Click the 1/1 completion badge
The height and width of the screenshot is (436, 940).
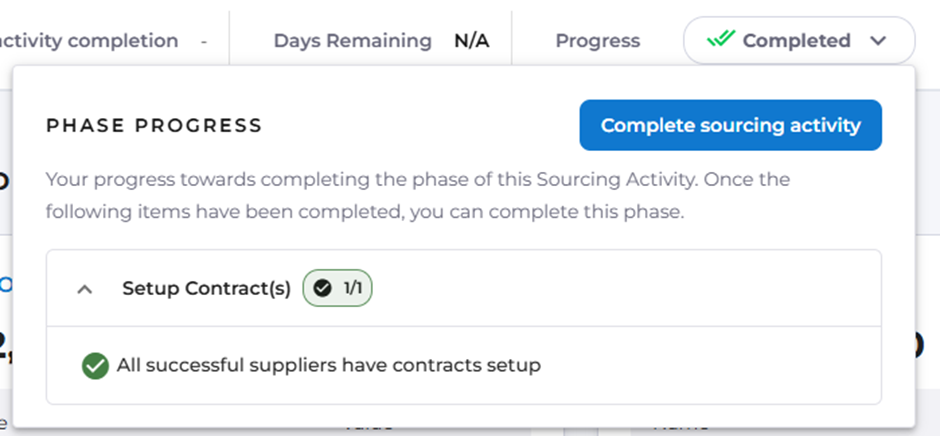click(337, 288)
